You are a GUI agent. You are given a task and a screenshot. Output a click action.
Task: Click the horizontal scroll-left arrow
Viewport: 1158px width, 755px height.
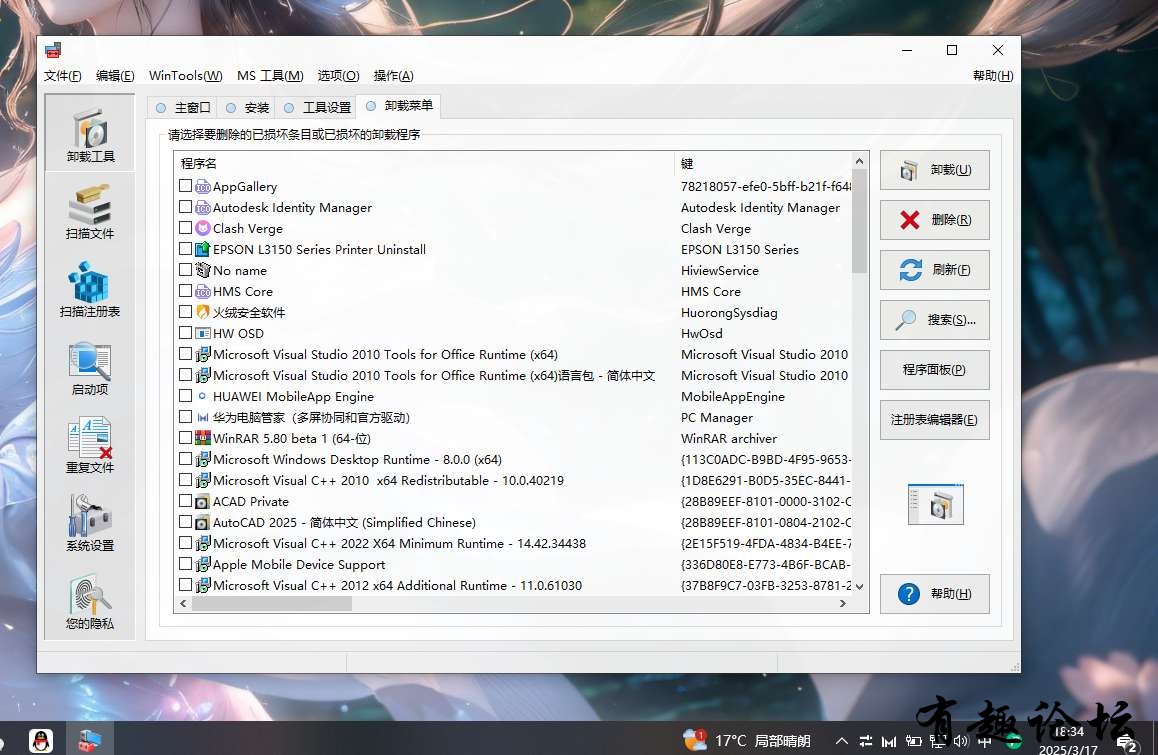click(183, 604)
